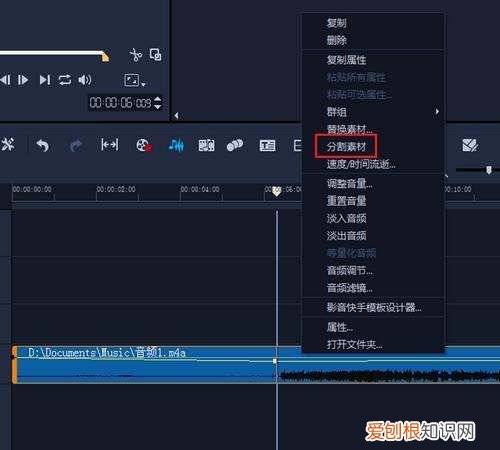
Task: Click ruler at 00:00:00:00 mark
Action: point(32,189)
